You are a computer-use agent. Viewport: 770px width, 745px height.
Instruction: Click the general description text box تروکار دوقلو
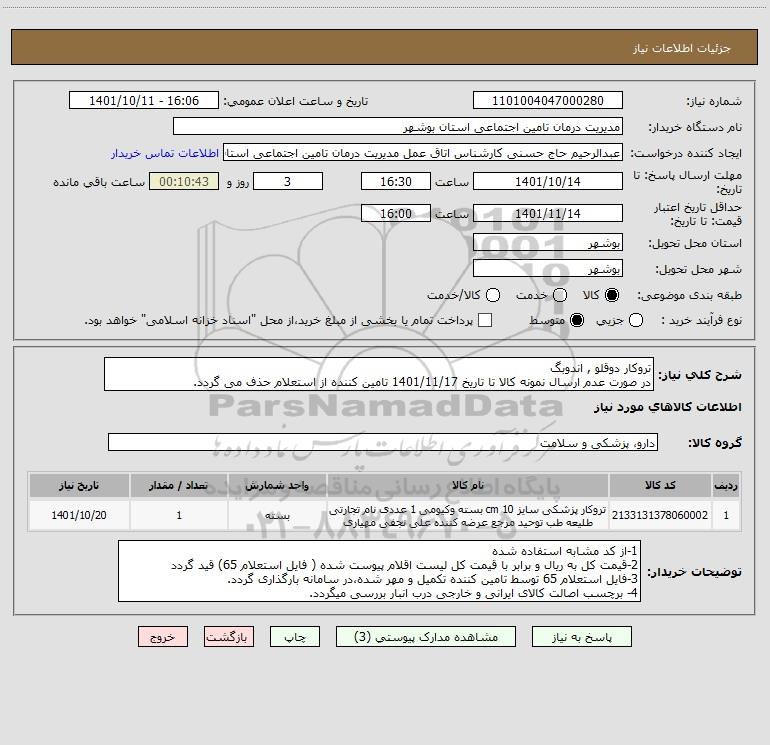pyautogui.click(x=379, y=374)
